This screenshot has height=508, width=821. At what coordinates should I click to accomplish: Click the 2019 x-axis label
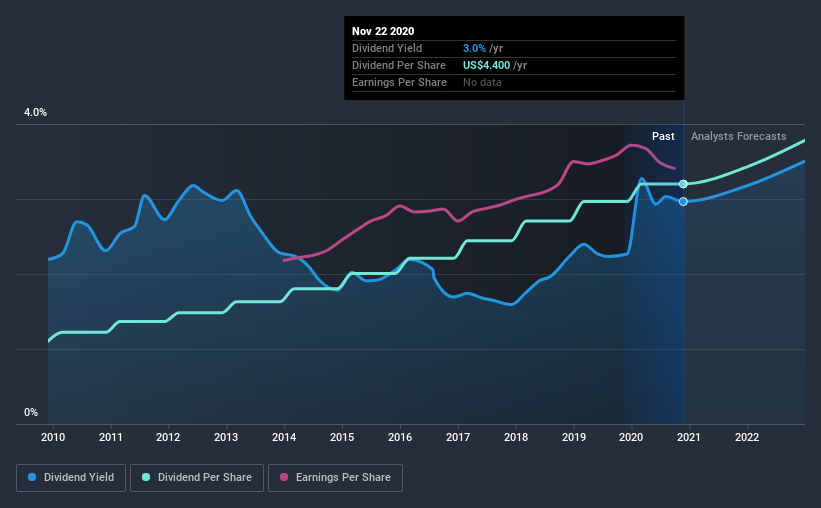pyautogui.click(x=574, y=437)
